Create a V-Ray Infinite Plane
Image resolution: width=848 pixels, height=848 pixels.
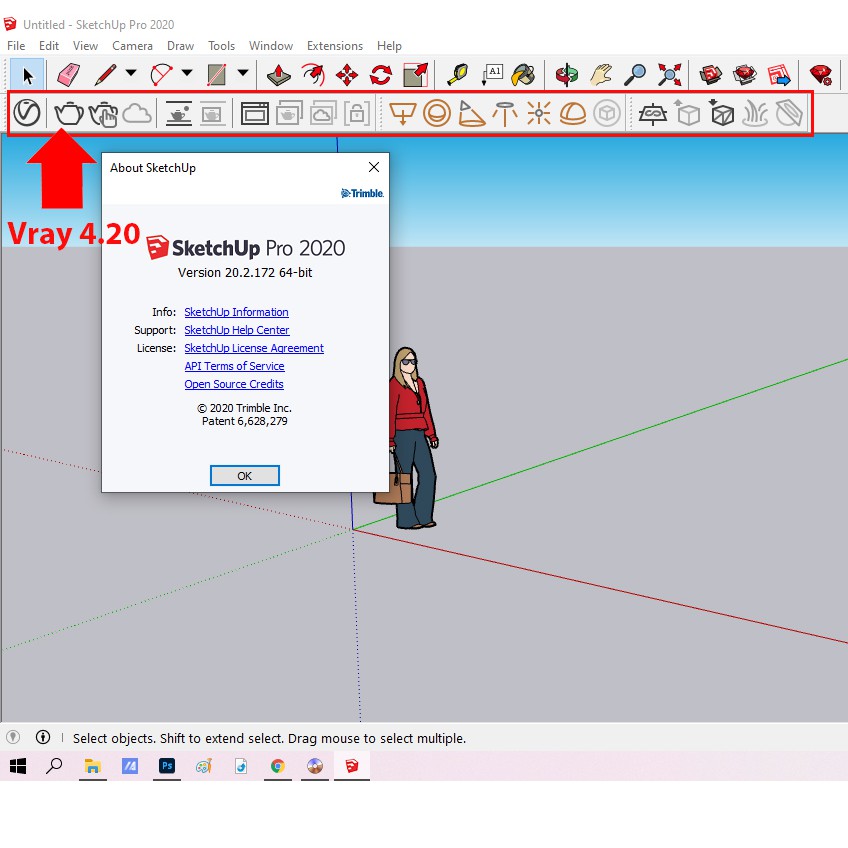pyautogui.click(x=653, y=113)
